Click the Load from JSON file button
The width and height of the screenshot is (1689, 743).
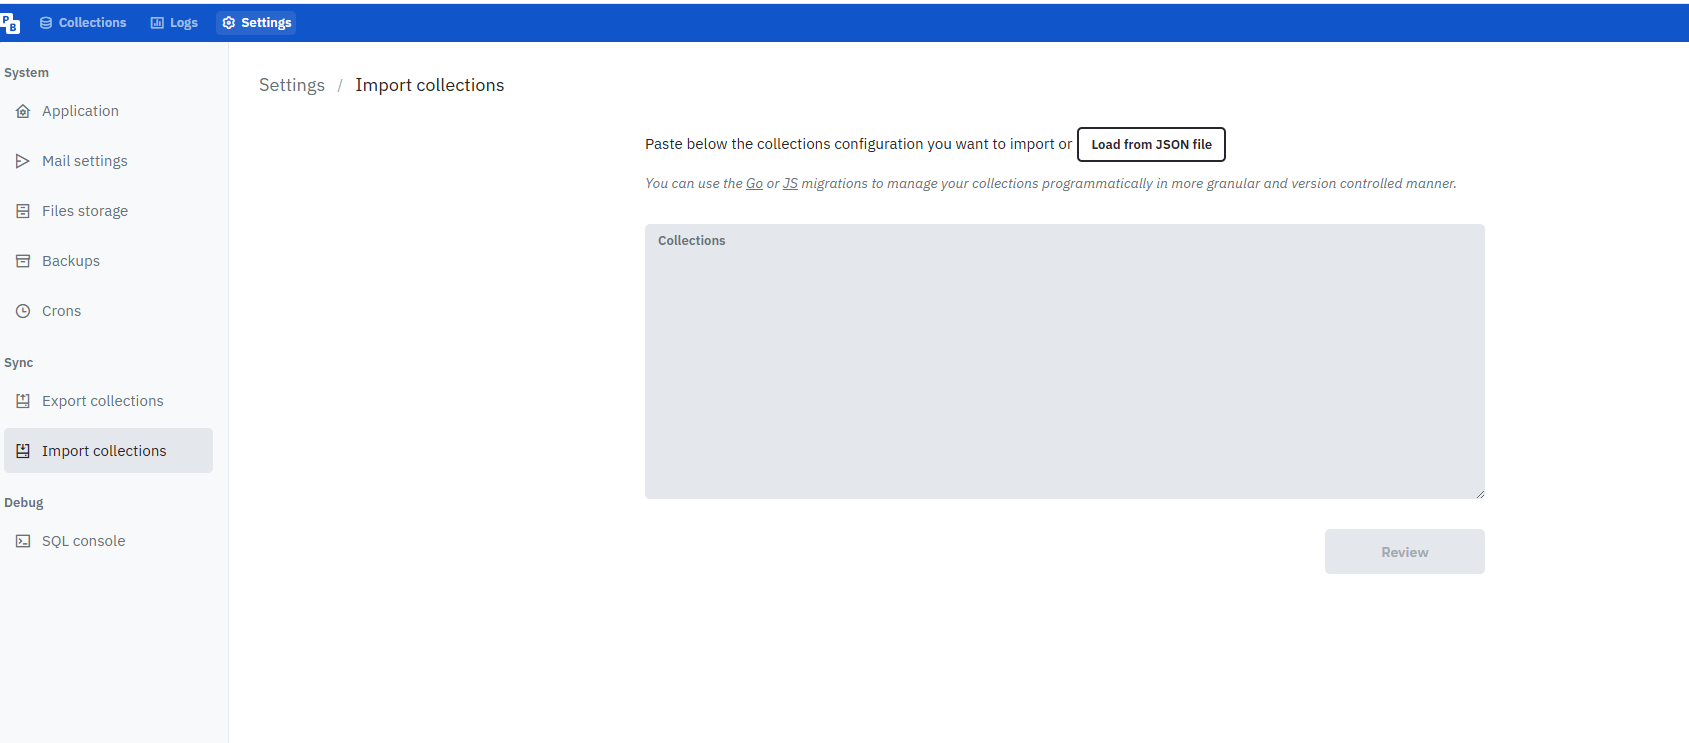coord(1151,144)
